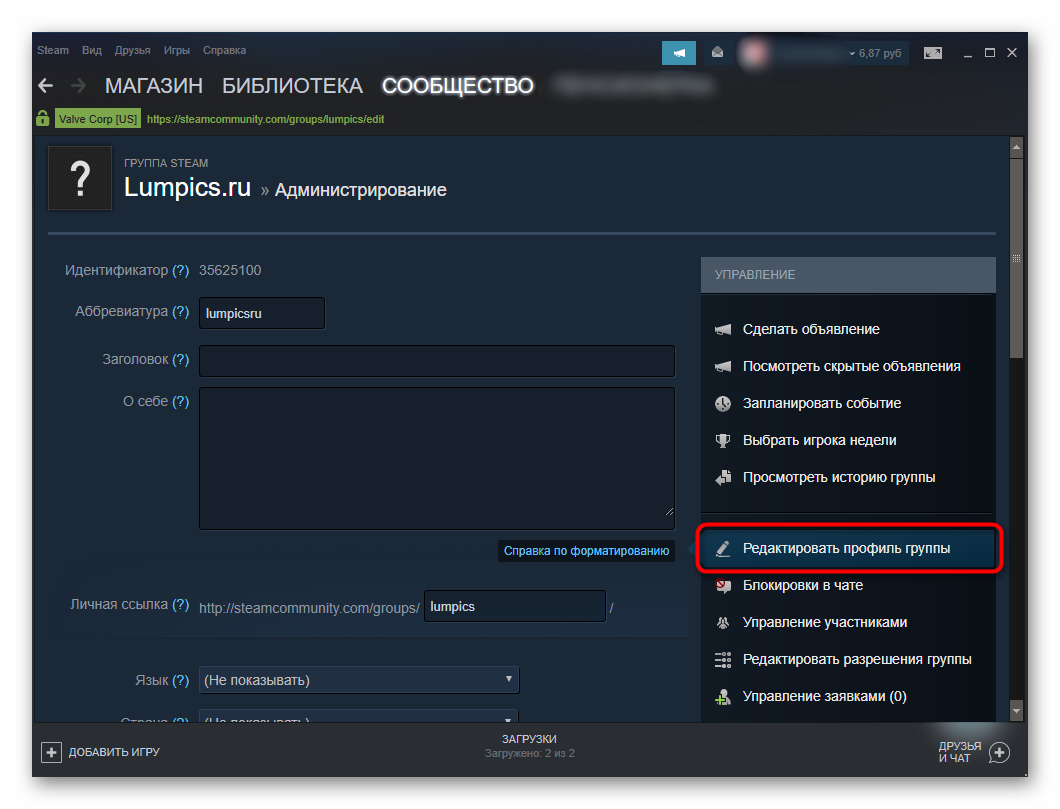This screenshot has height=809, width=1060.
Task: Click Просмотреть историю группы link
Action: pos(839,477)
